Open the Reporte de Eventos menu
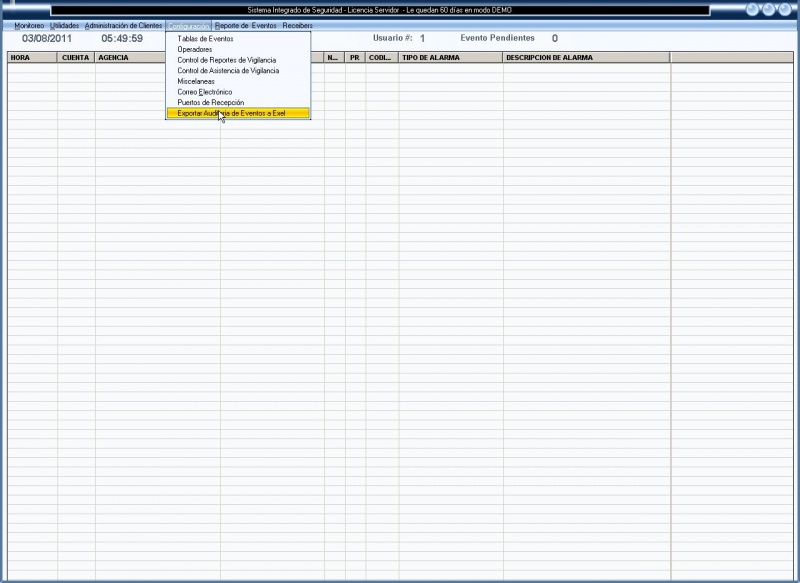The width and height of the screenshot is (800, 583). [x=246, y=25]
